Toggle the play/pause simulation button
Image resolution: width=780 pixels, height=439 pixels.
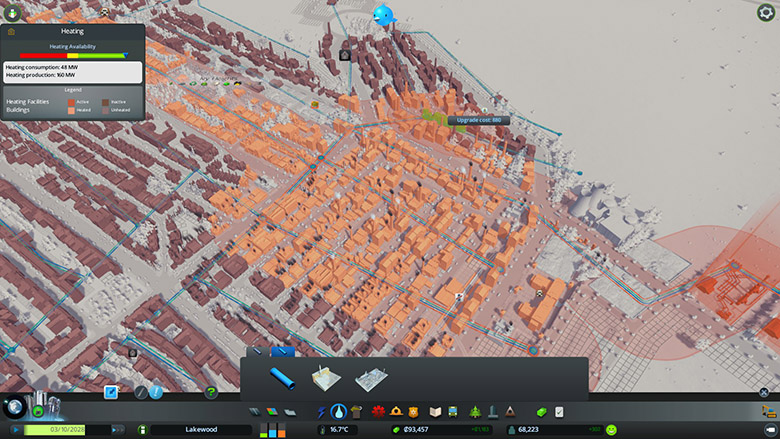coord(16,430)
